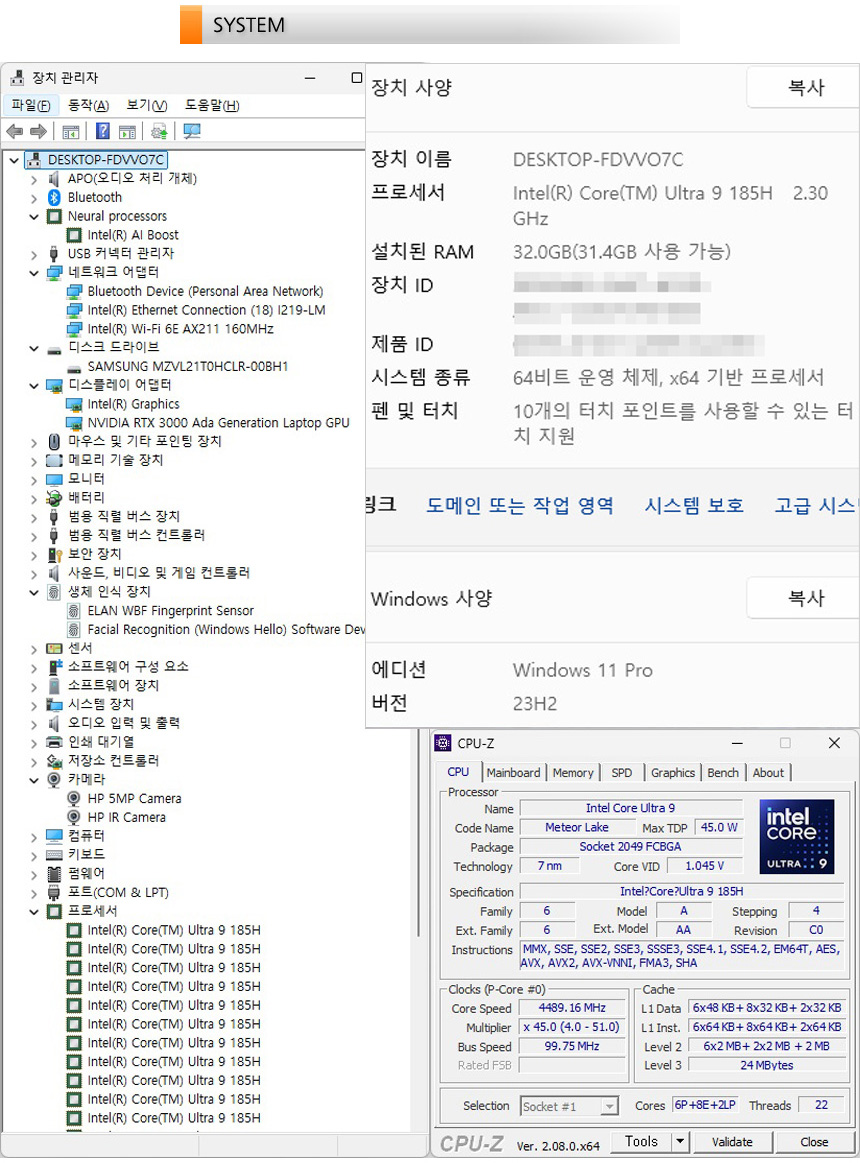
Task: Select the HP 5MP Camera device
Action: [134, 799]
